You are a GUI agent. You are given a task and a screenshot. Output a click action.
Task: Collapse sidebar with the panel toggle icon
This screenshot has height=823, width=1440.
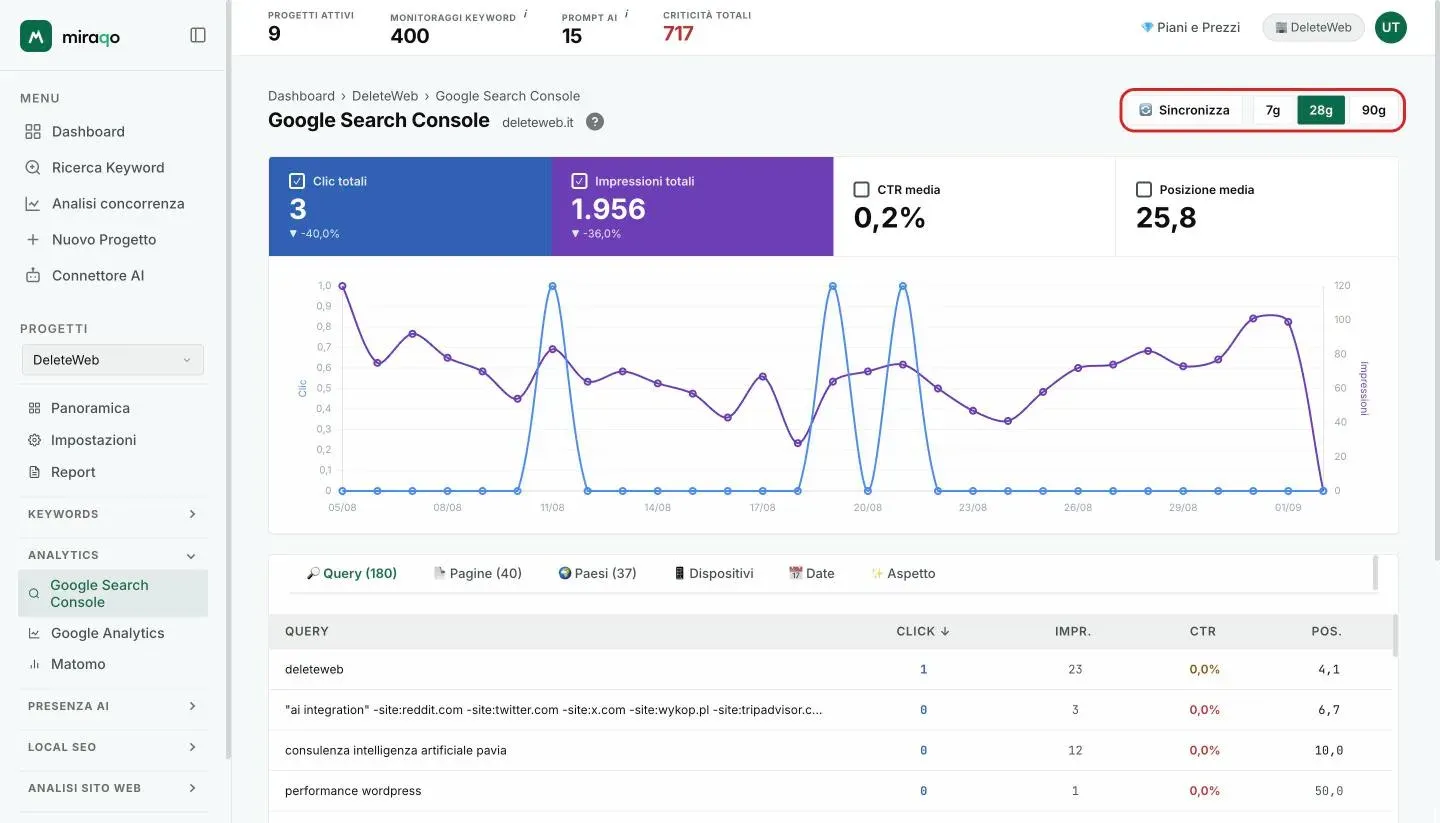click(x=198, y=35)
